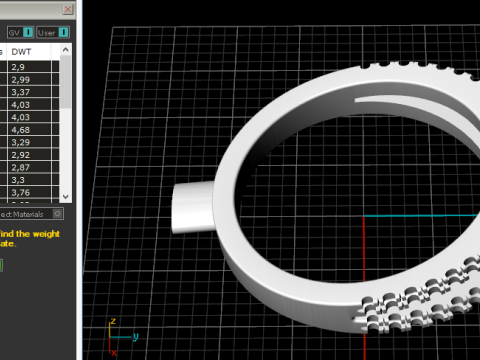The image size is (480, 360).
Task: Select the cylinder sprue on the ring
Action: pyautogui.click(x=193, y=207)
